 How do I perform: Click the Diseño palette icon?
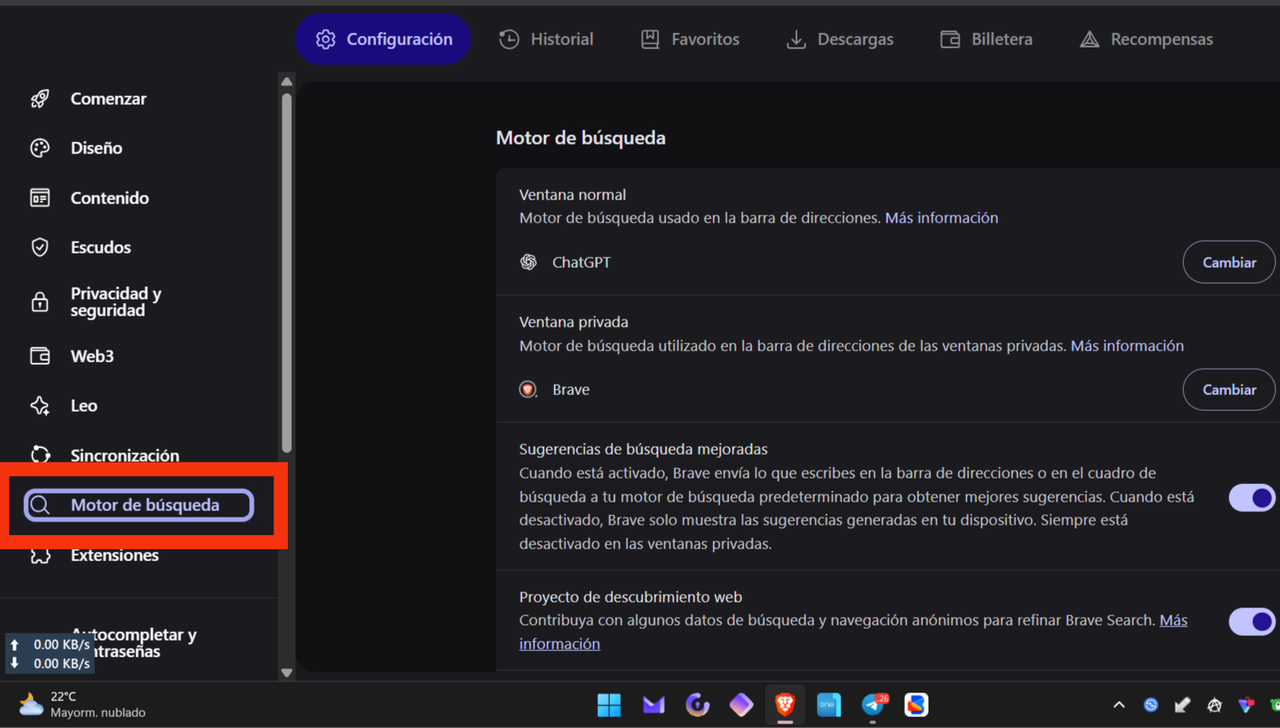(40, 148)
